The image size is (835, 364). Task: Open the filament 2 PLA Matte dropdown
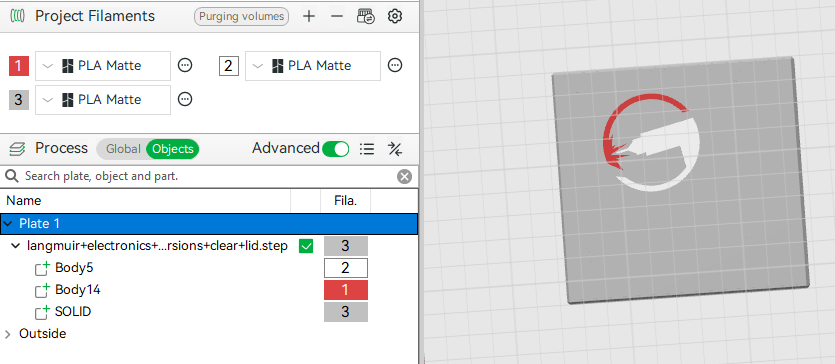coord(313,66)
